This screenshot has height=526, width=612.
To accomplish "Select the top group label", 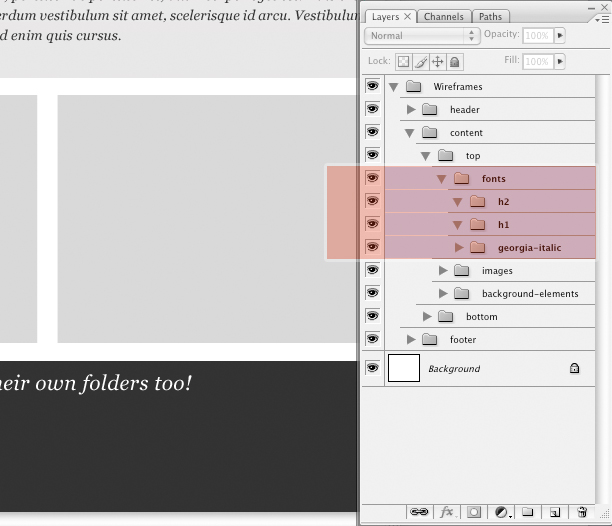I will click(x=473, y=156).
